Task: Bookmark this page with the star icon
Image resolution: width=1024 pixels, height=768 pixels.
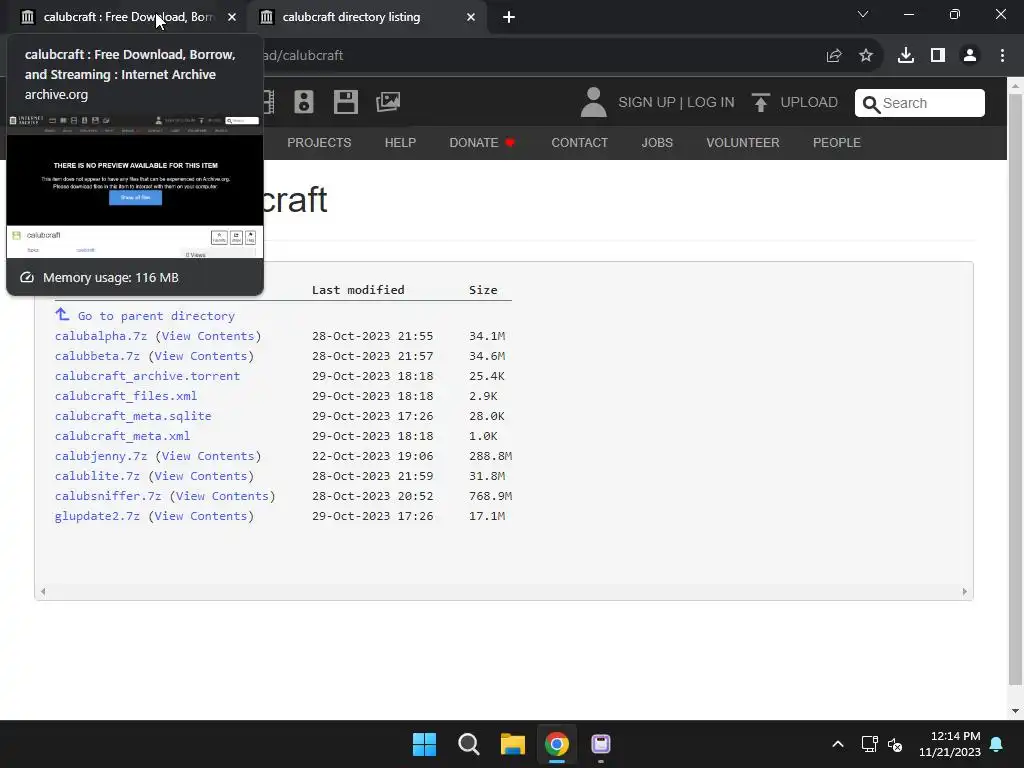Action: (866, 56)
